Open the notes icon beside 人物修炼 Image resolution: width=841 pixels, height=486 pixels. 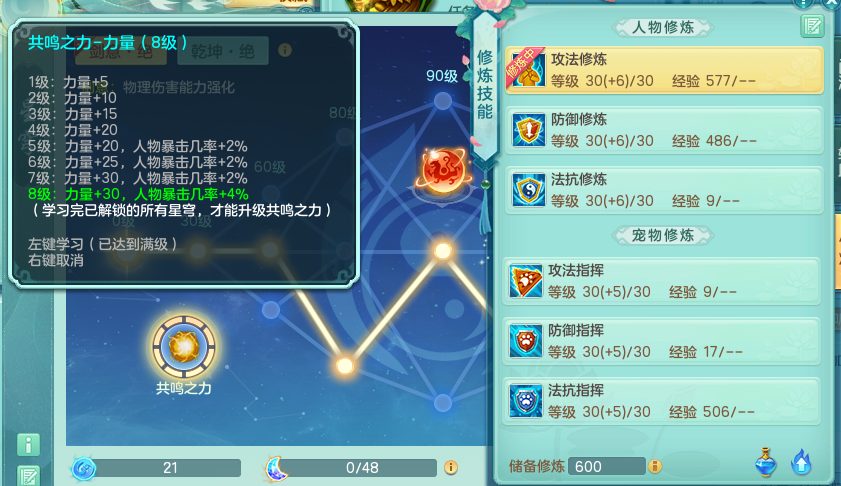(812, 26)
